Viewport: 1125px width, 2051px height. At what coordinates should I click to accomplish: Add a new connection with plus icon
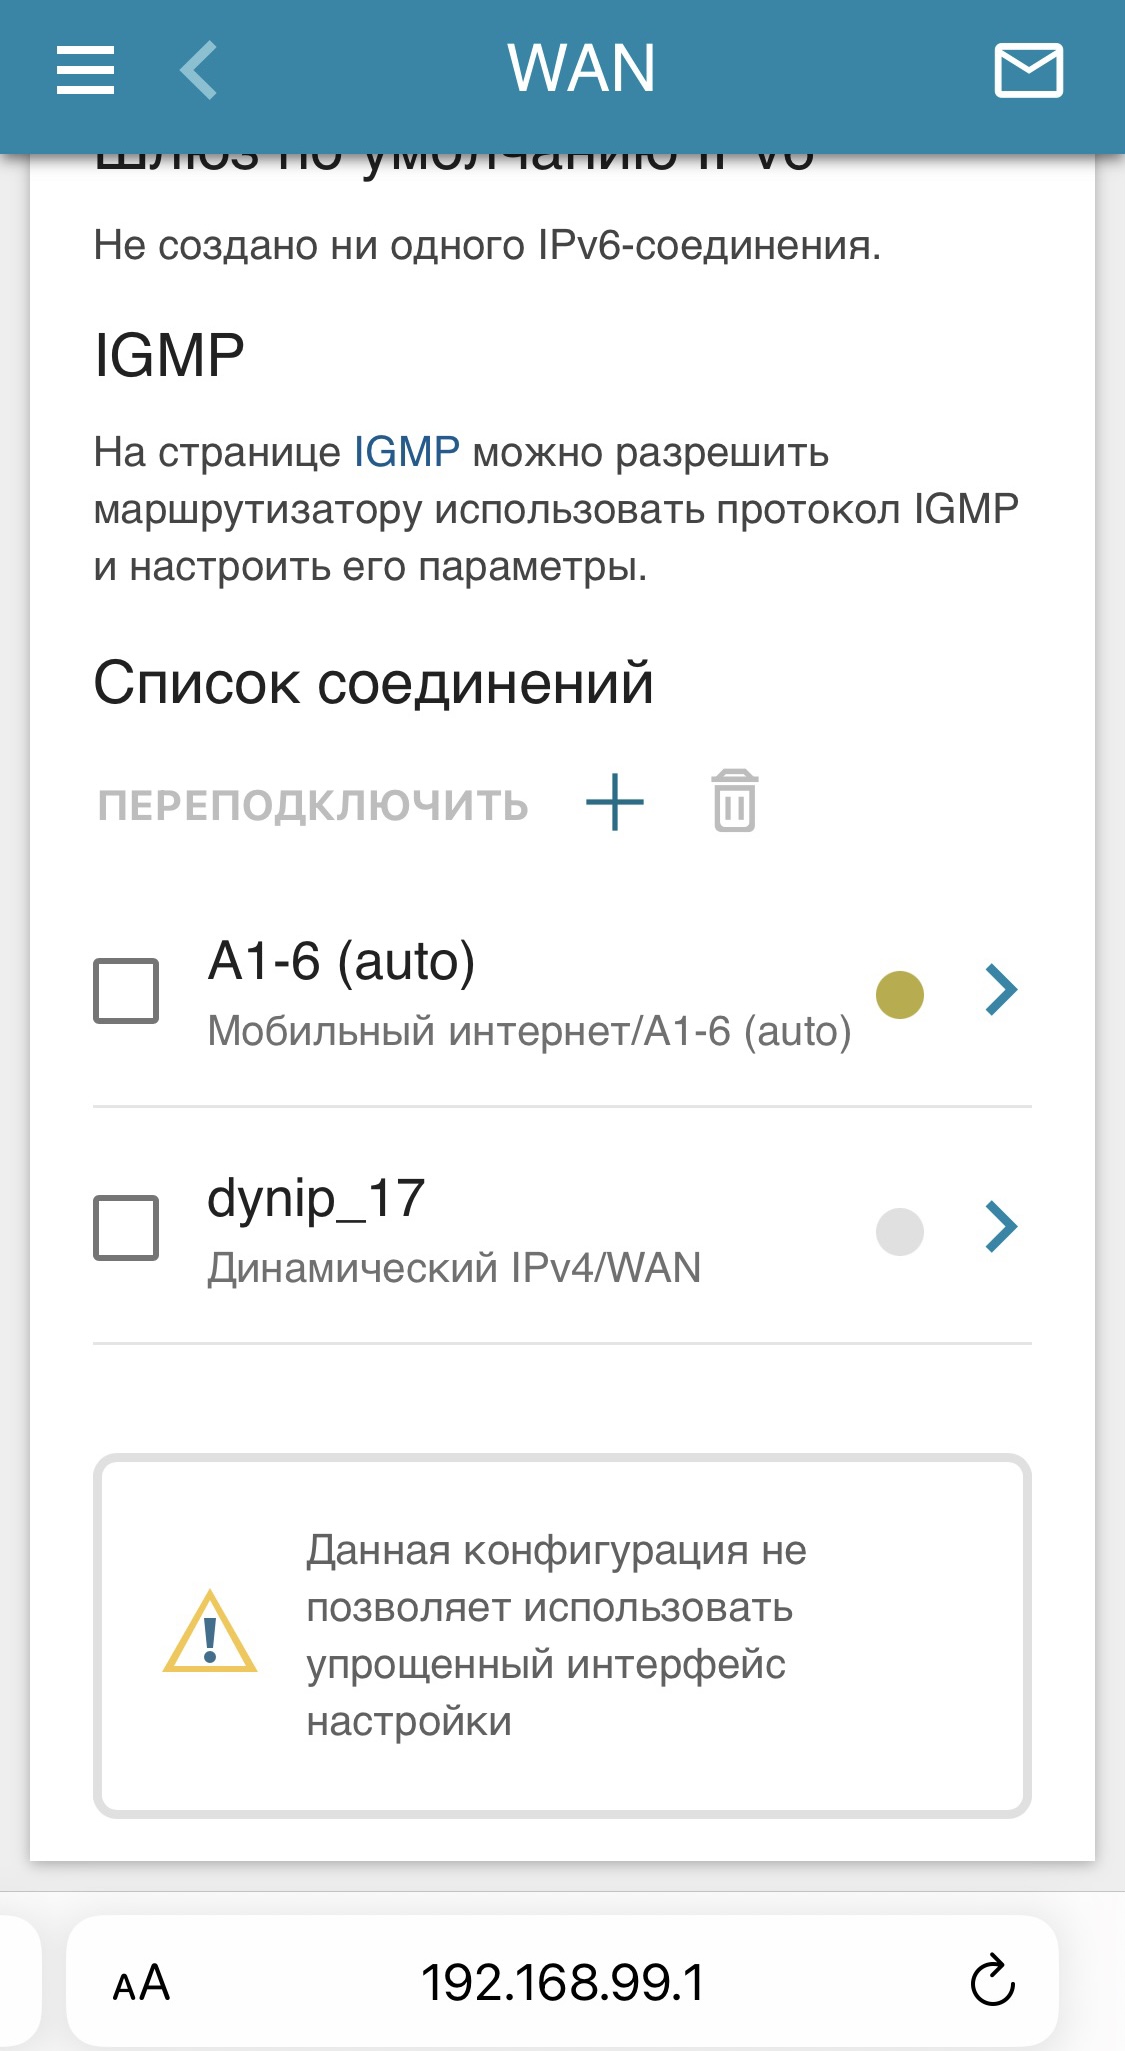(x=614, y=802)
